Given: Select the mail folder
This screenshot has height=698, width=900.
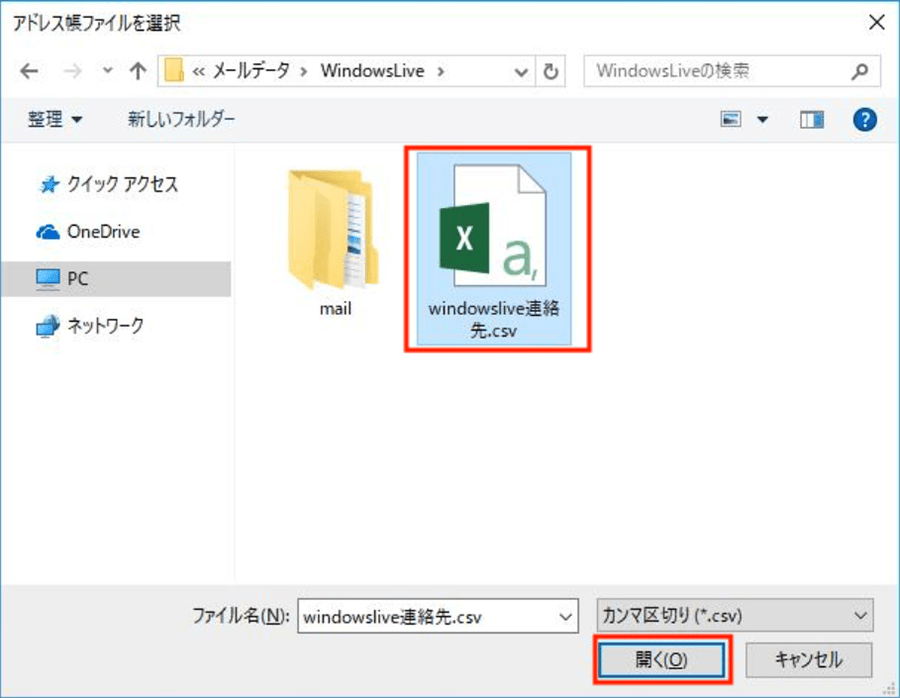Looking at the screenshot, I should point(335,243).
